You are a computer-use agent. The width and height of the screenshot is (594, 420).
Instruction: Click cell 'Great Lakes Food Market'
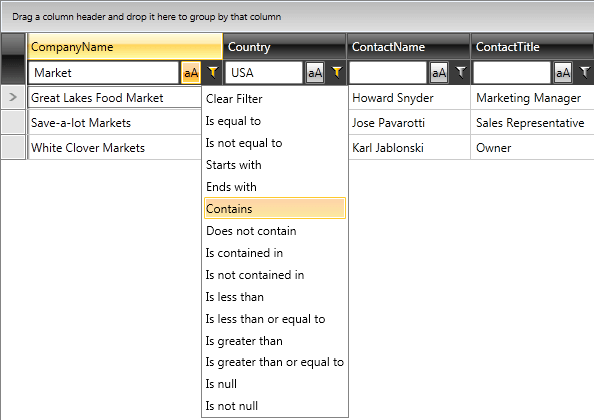coord(114,98)
